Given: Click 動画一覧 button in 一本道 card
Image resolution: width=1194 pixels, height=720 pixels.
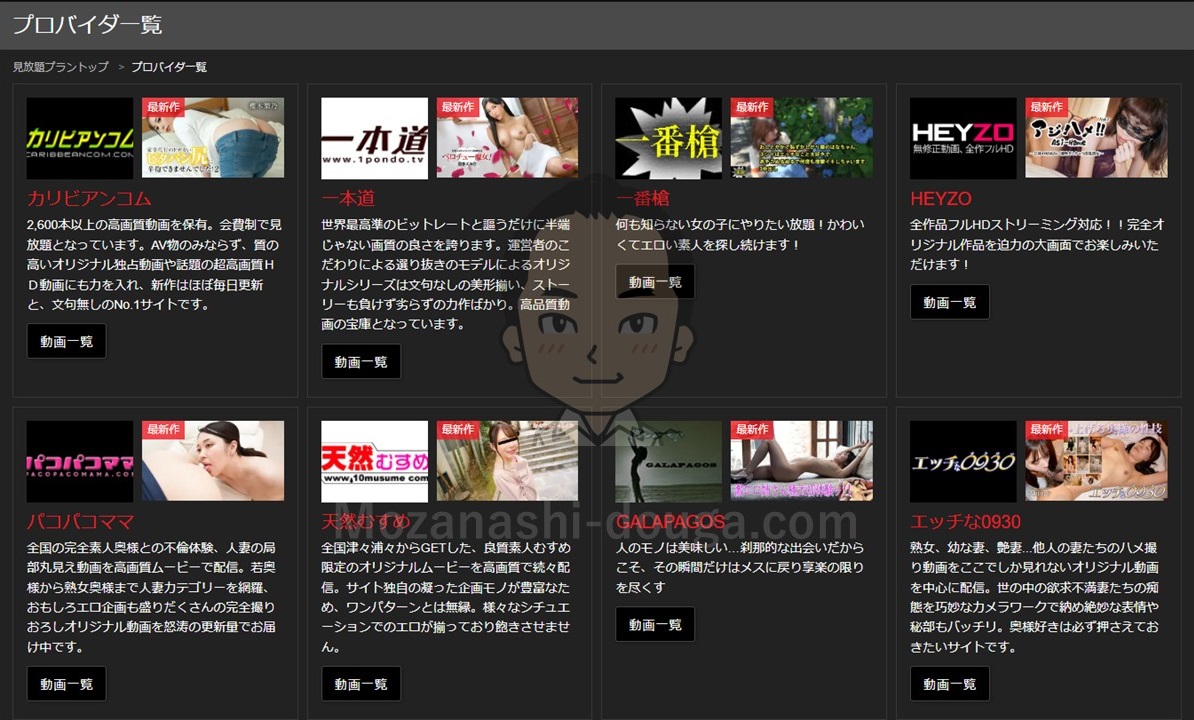Looking at the screenshot, I should [361, 362].
